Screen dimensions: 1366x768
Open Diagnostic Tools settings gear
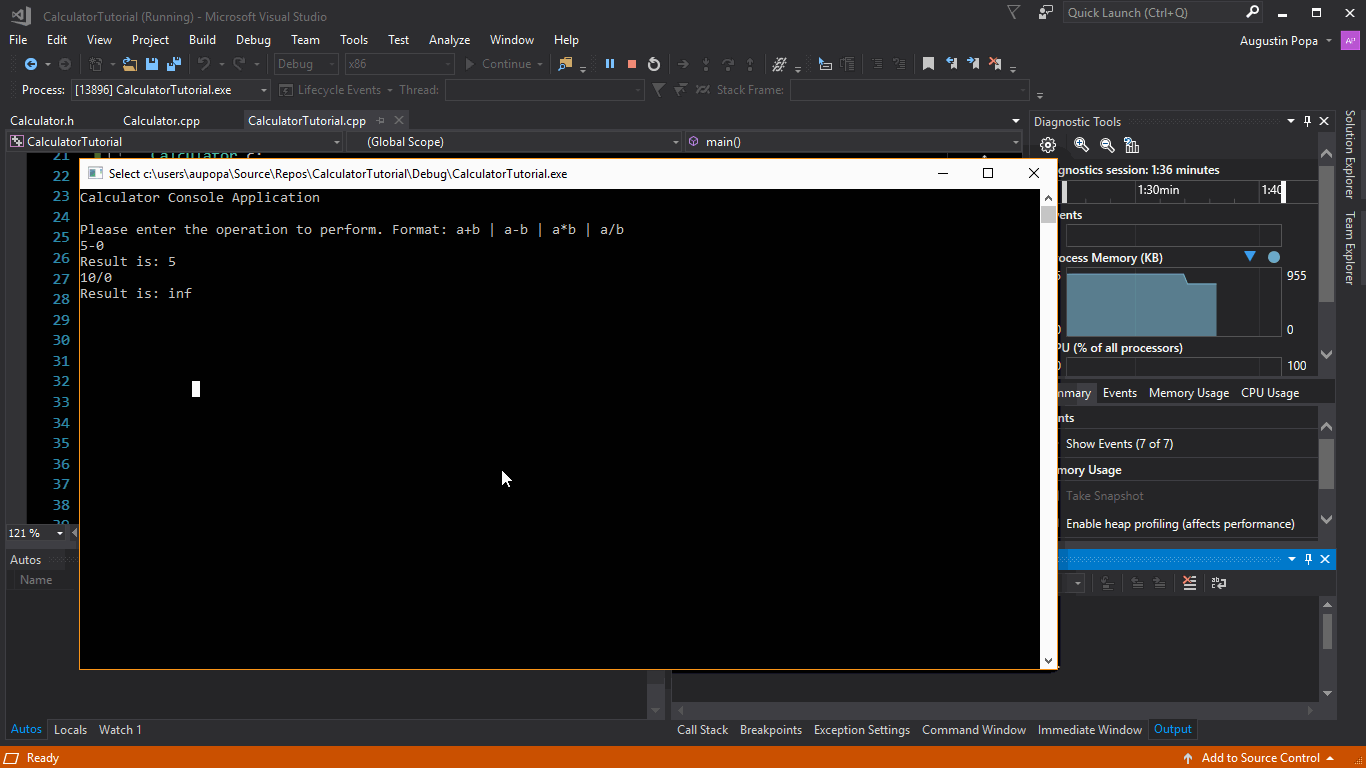(1048, 144)
